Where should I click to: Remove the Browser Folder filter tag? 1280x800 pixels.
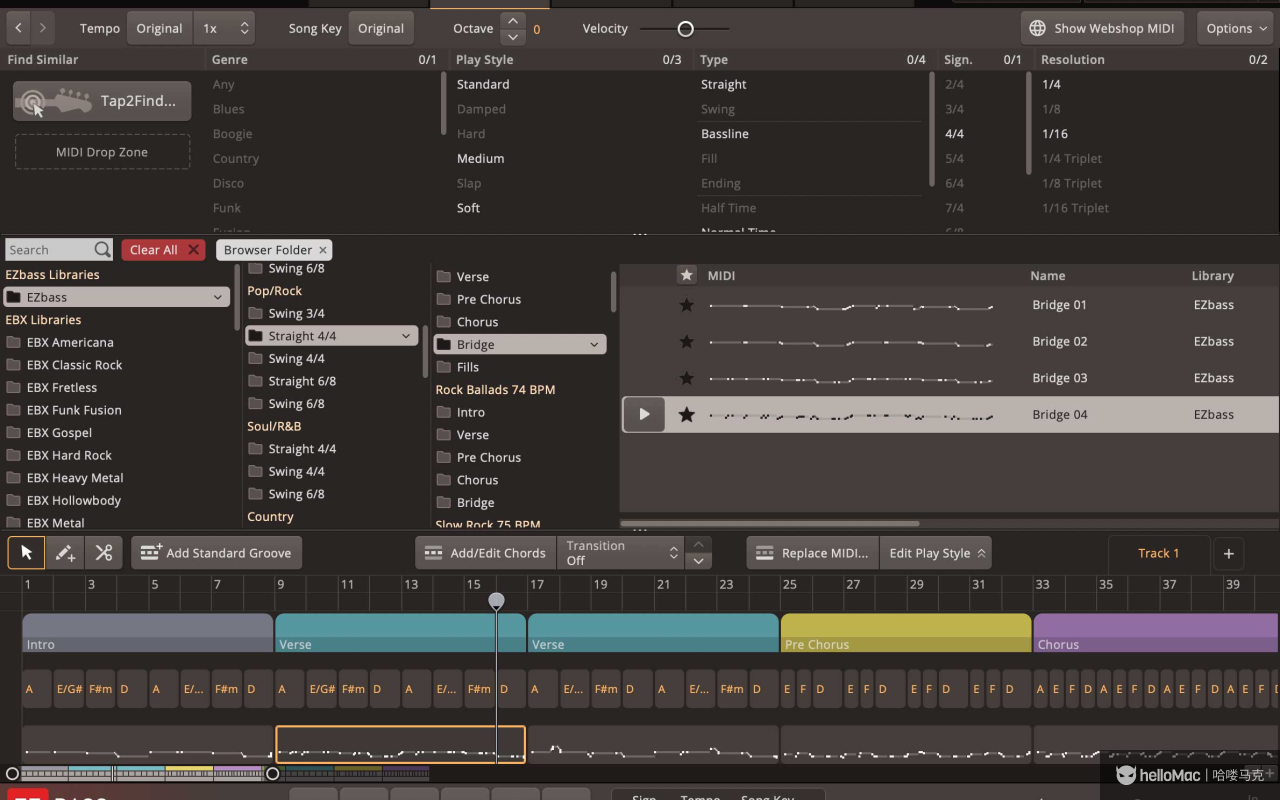pyautogui.click(x=323, y=250)
